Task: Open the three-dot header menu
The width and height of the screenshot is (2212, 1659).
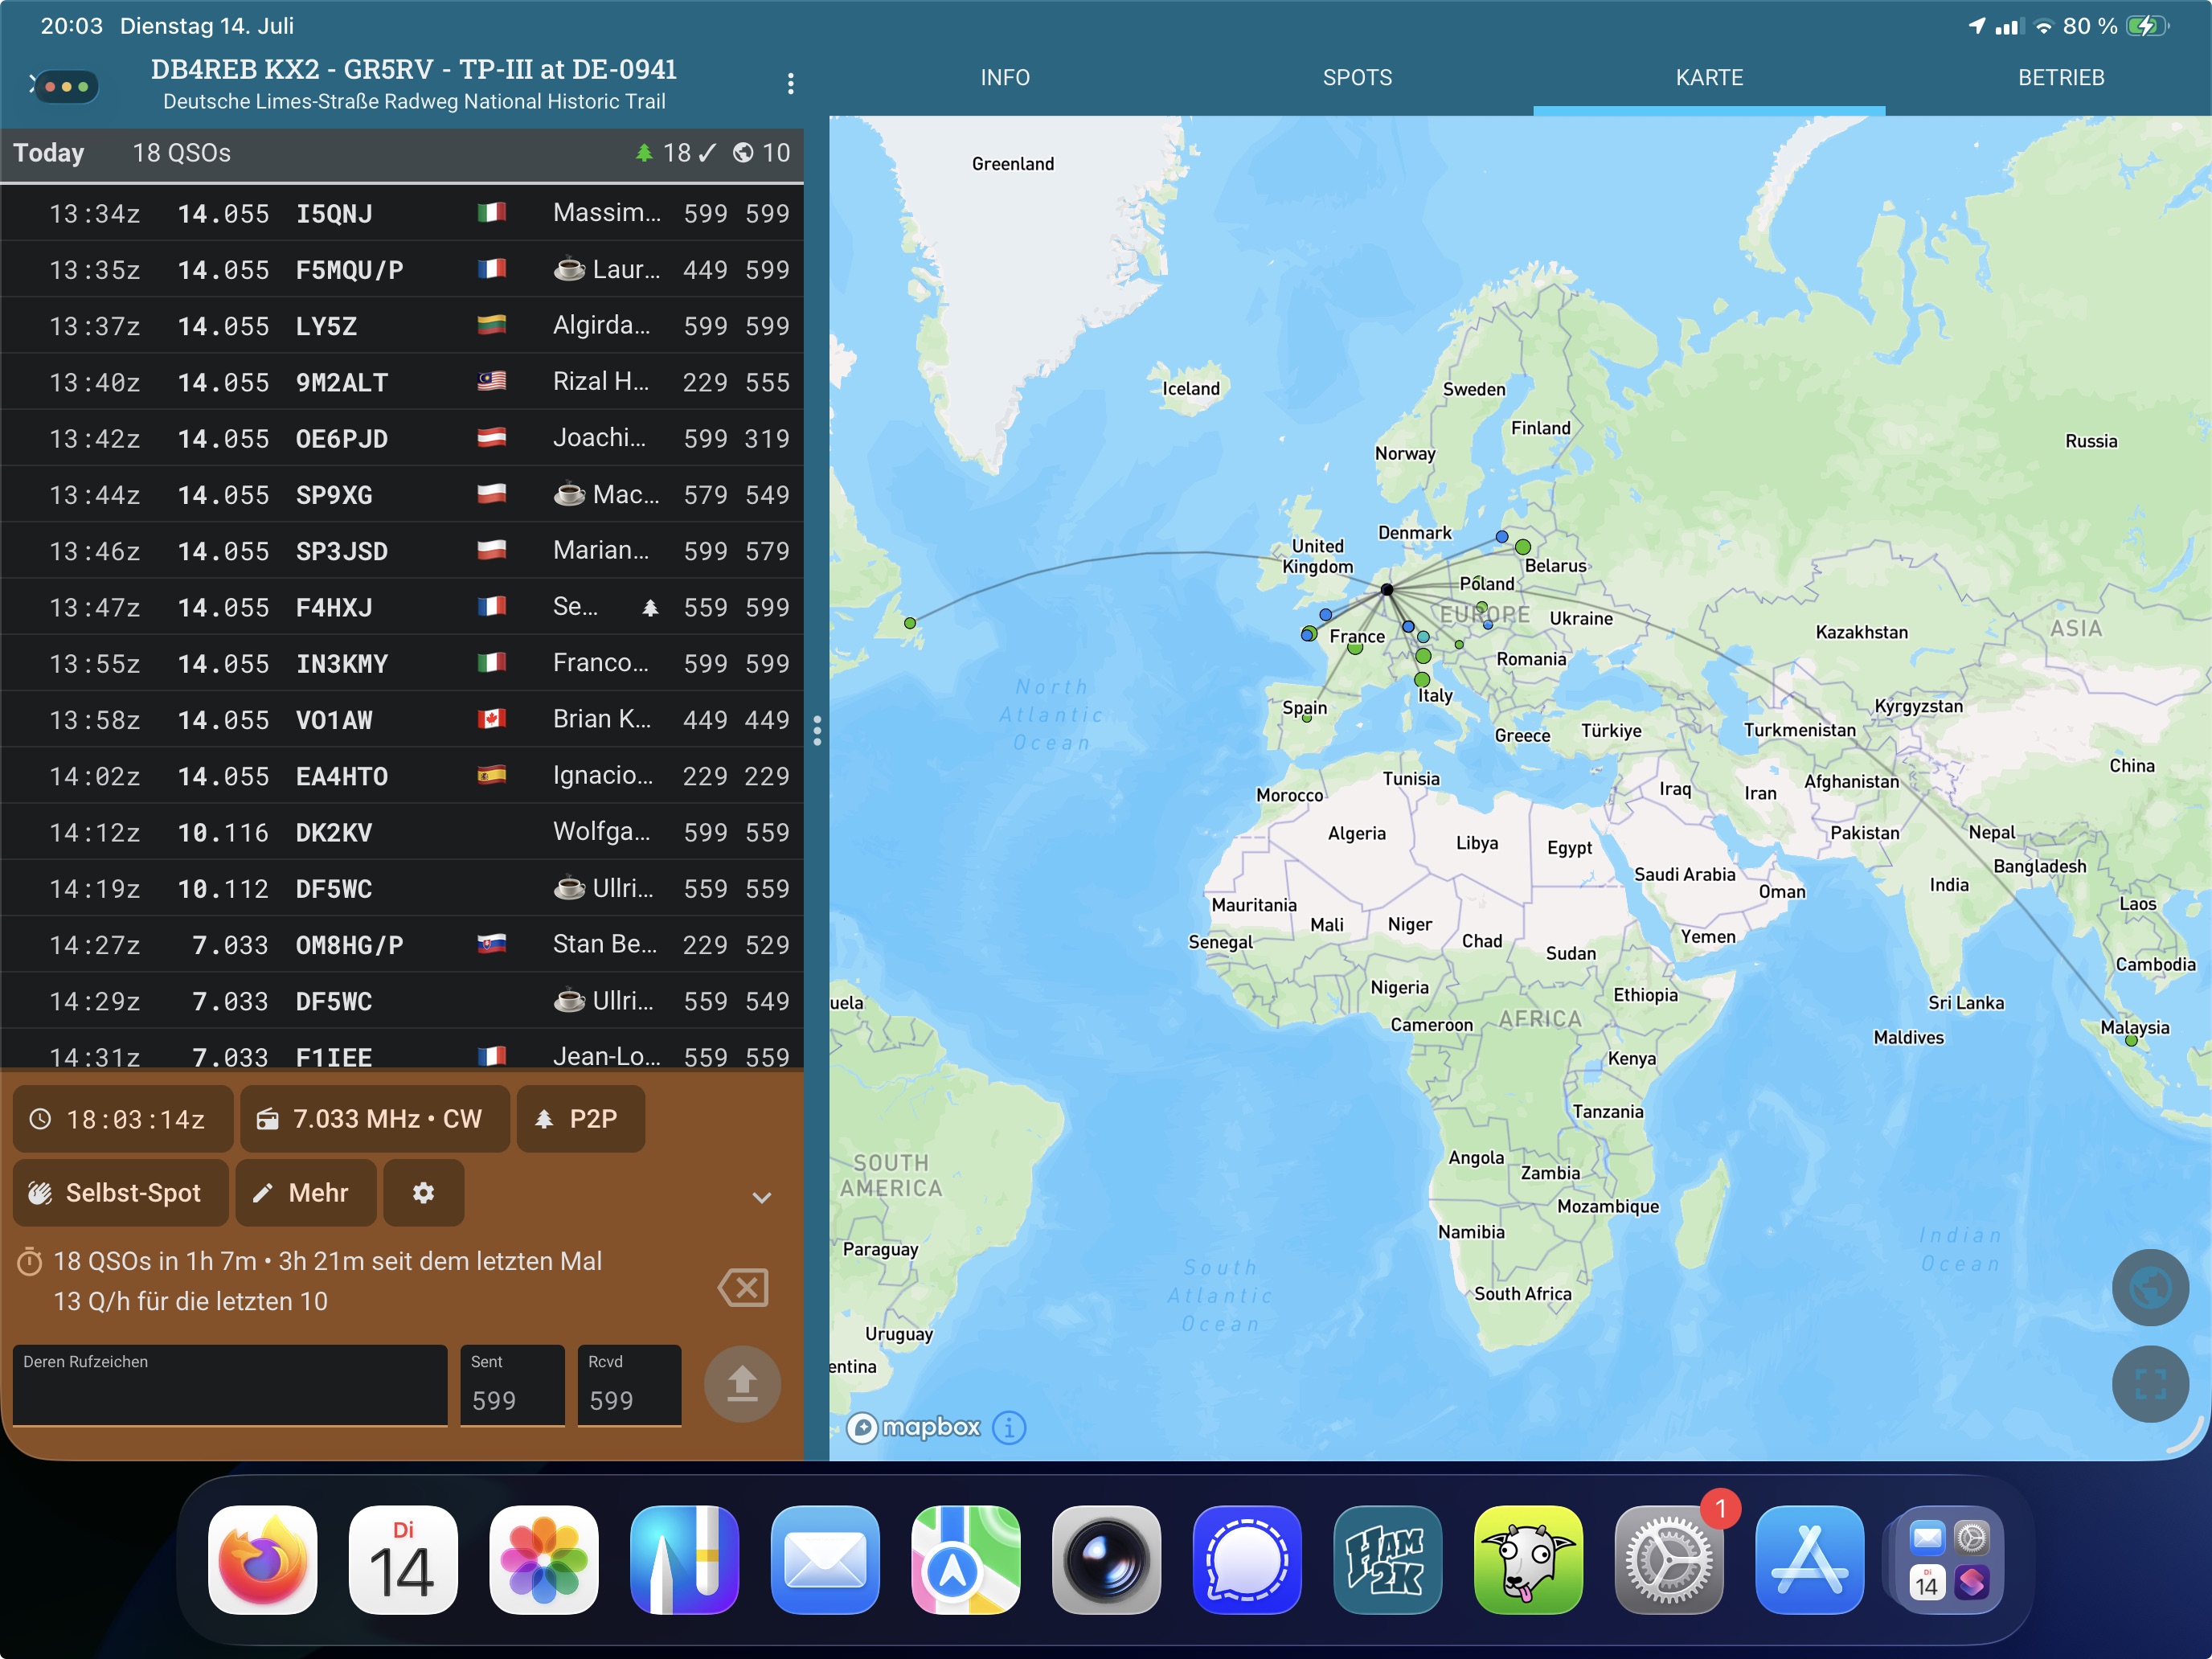Action: pos(790,84)
